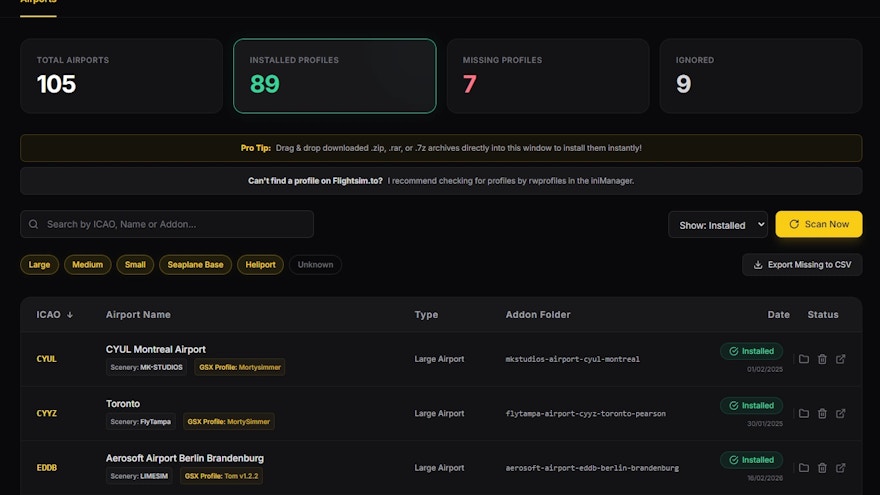Image resolution: width=880 pixels, height=495 pixels.
Task: Click trash icon in EDDB Berlin row
Action: 822,467
